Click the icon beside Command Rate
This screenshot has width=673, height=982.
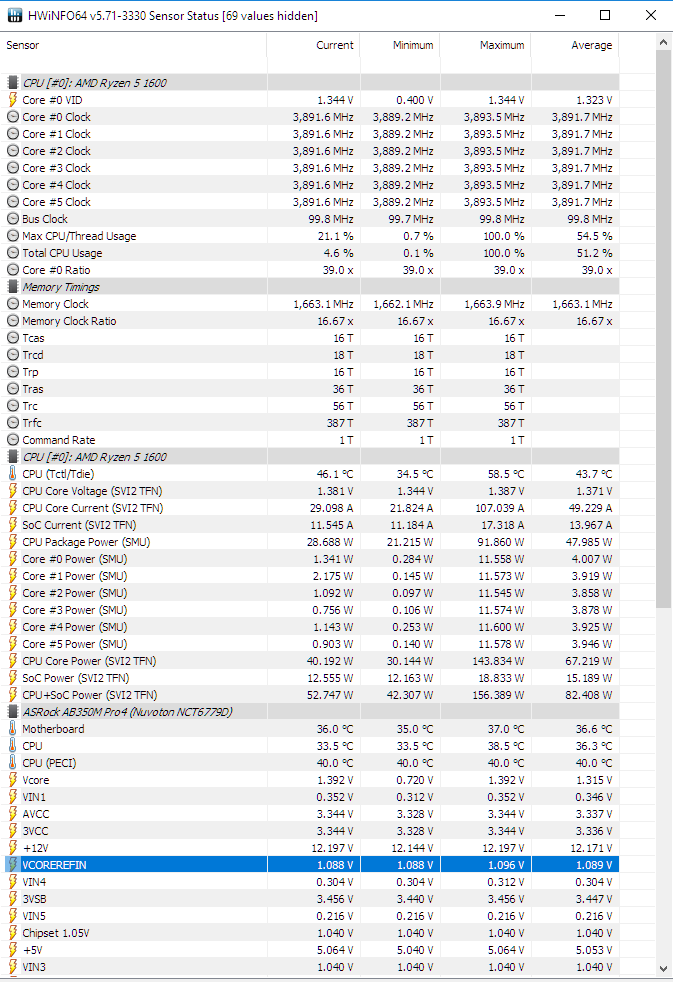tap(13, 440)
